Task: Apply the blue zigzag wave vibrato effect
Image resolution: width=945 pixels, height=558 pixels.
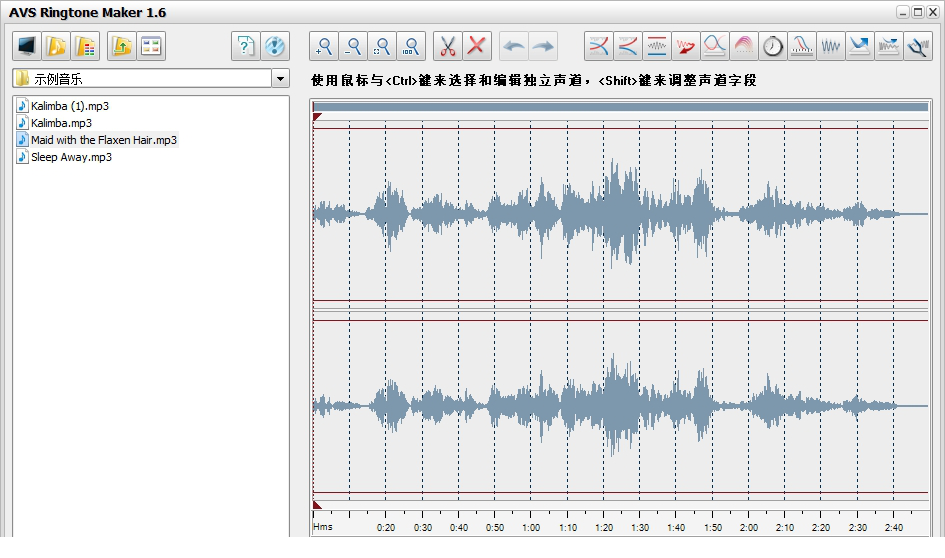Action: (830, 46)
